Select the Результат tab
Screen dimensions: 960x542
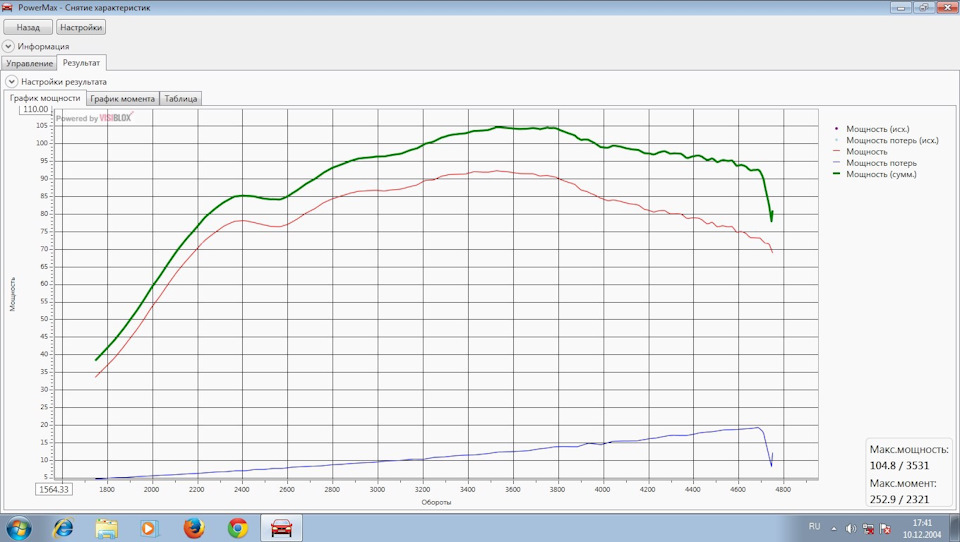[81, 62]
